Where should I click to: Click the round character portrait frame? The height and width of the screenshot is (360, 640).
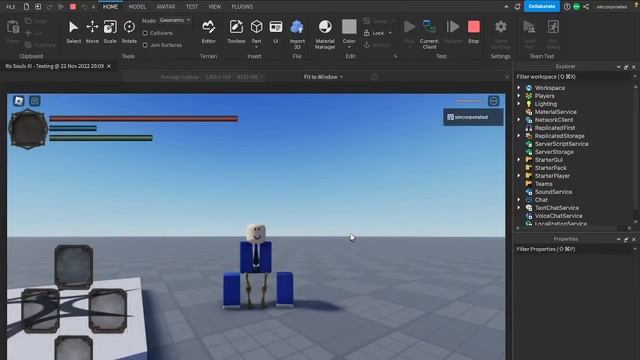click(x=28, y=129)
